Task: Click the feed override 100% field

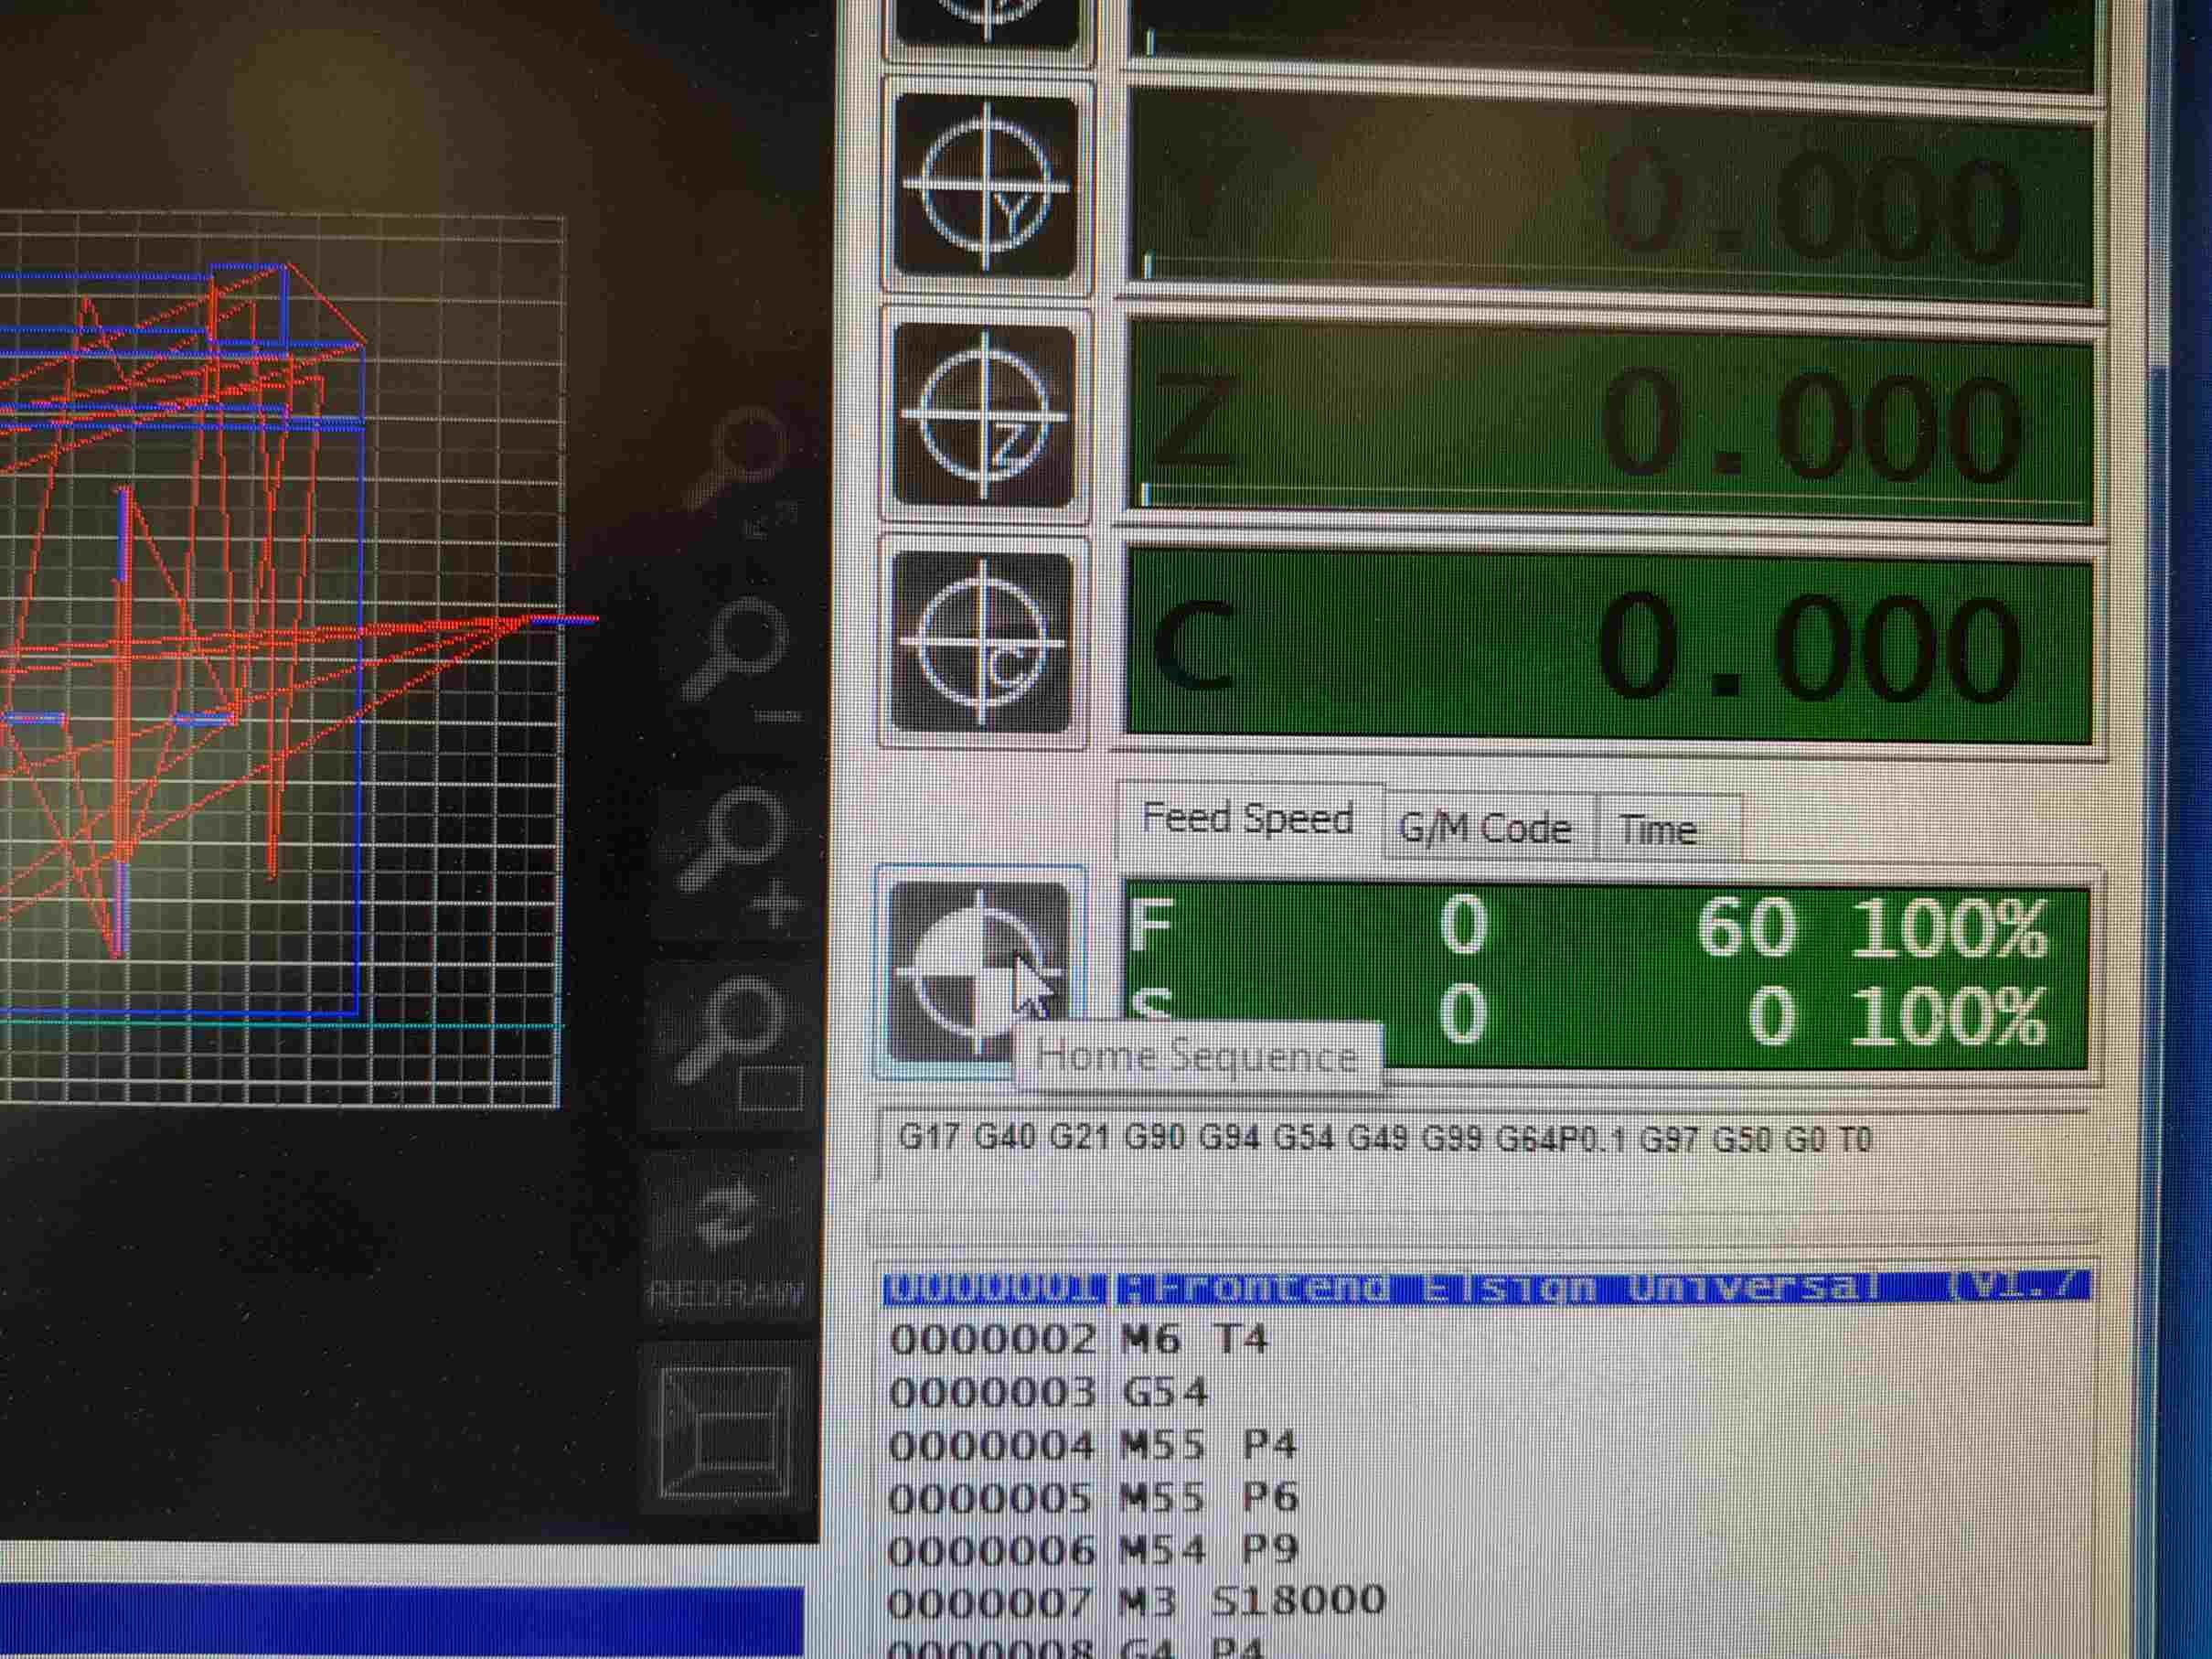Action: (x=1947, y=928)
